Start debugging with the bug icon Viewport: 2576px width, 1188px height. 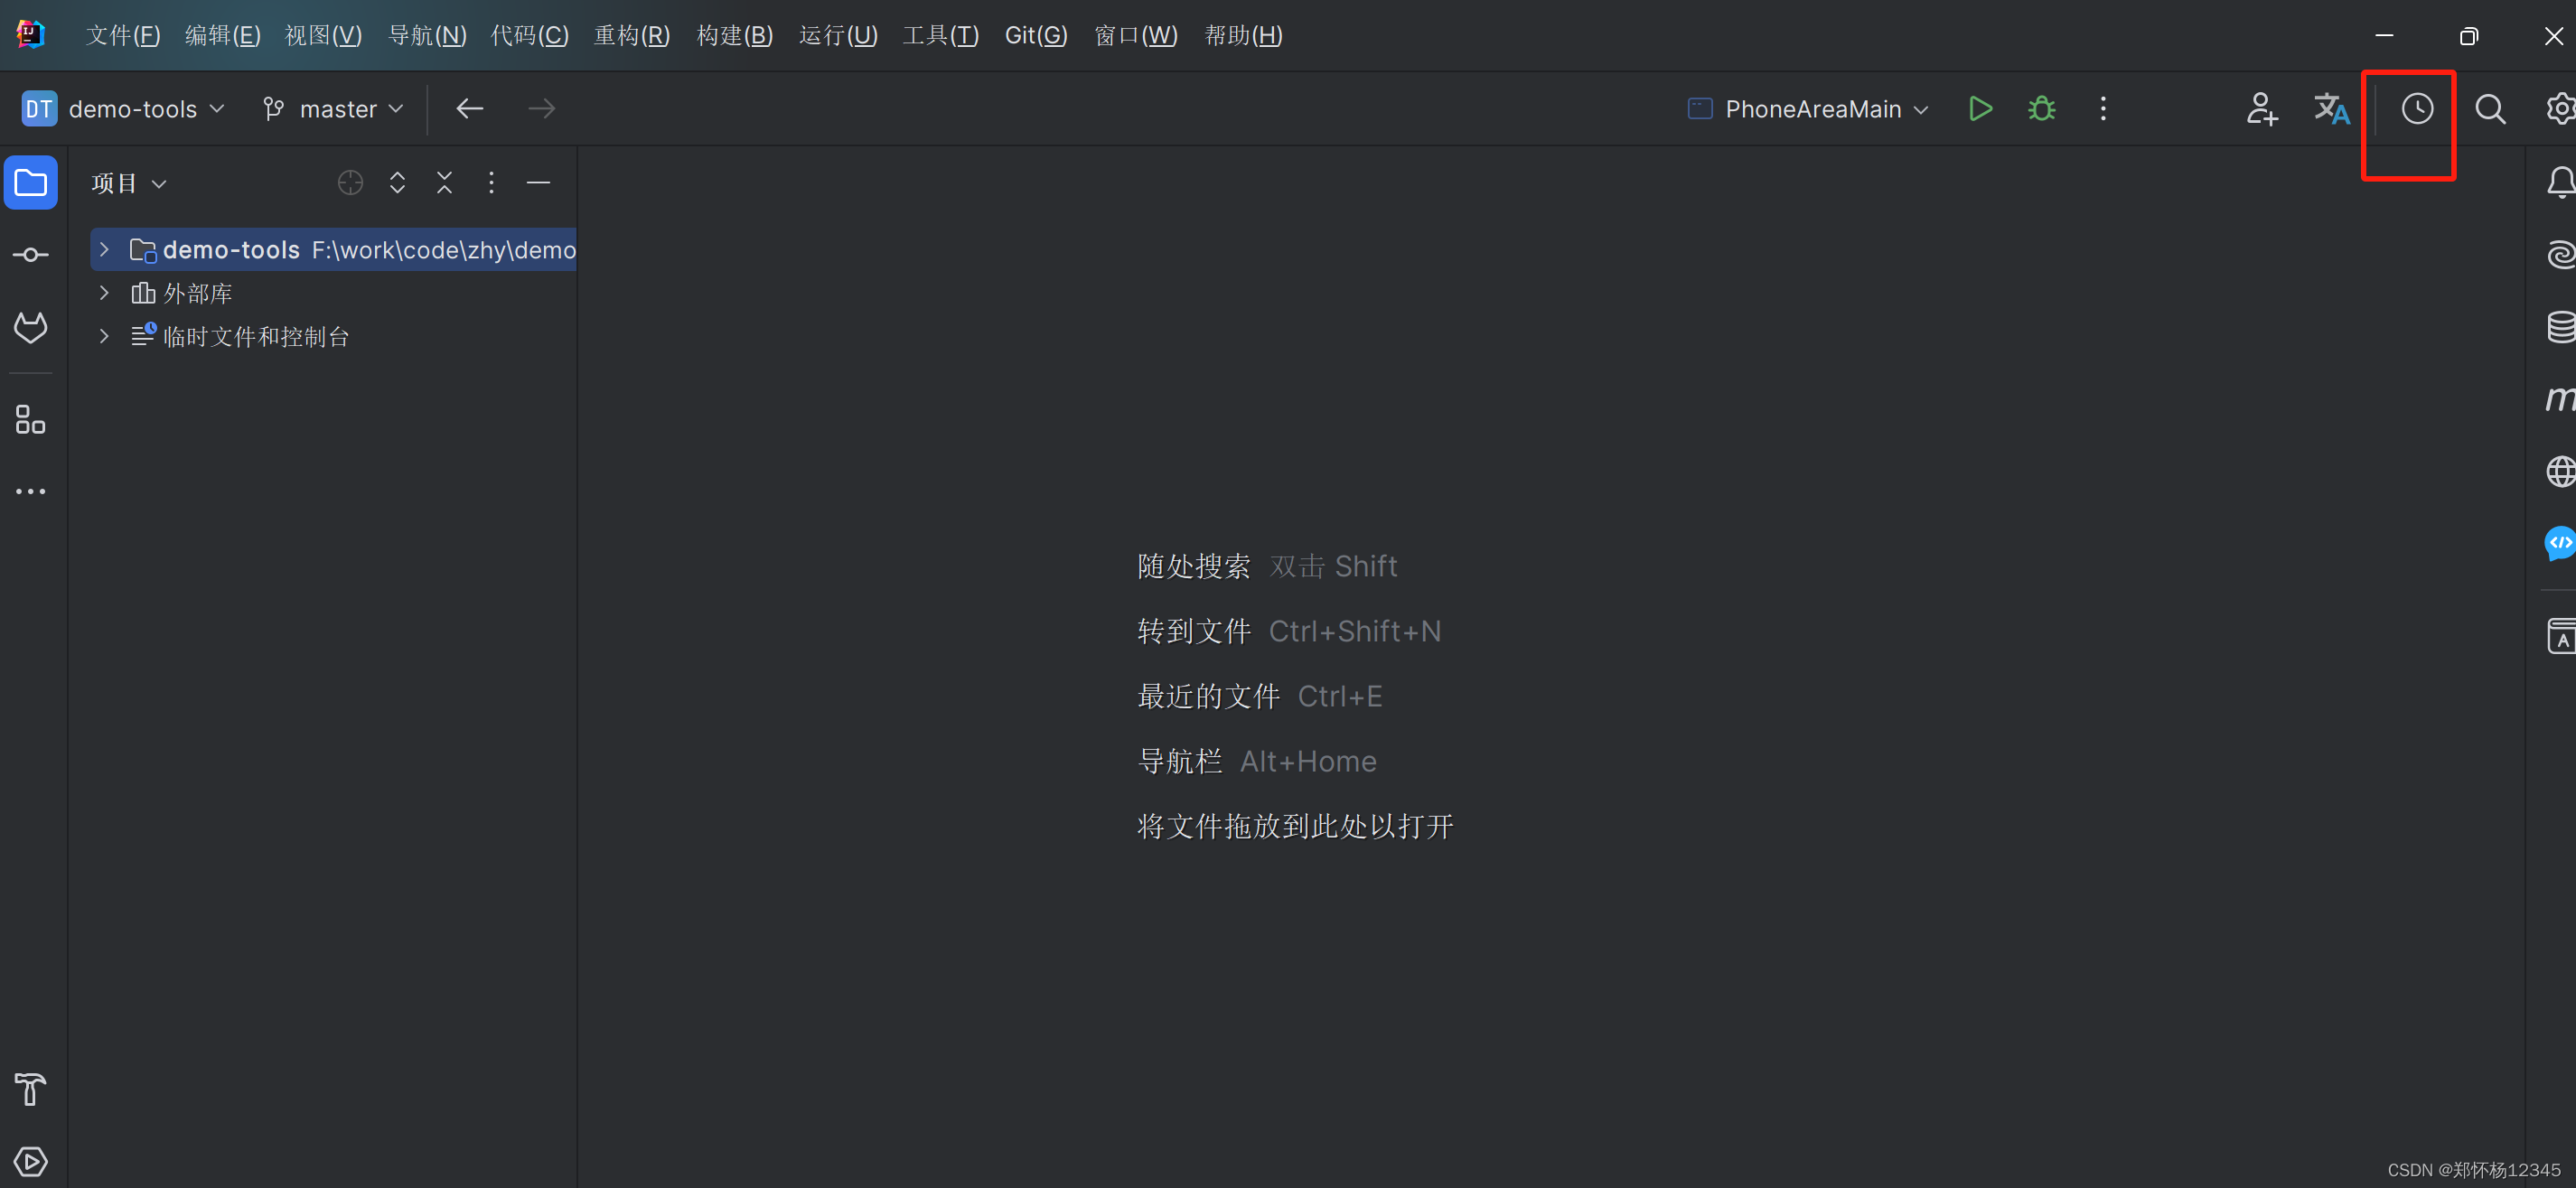tap(2041, 108)
